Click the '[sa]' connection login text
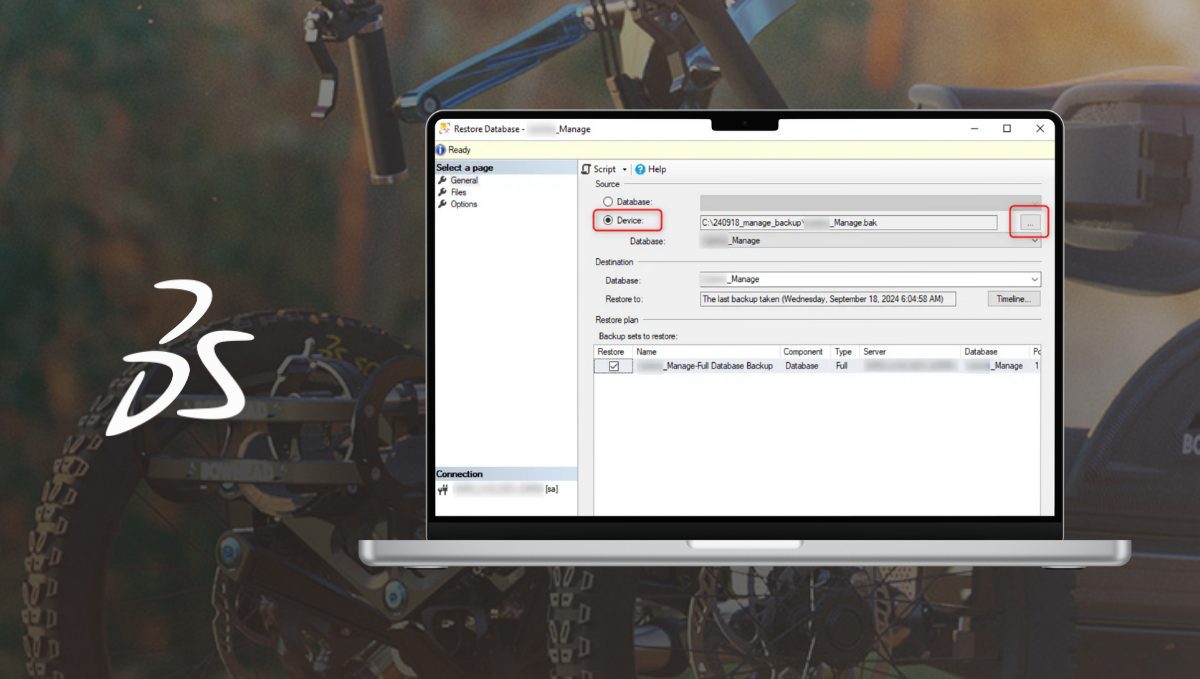Viewport: 1200px width, 679px height. tap(551, 490)
